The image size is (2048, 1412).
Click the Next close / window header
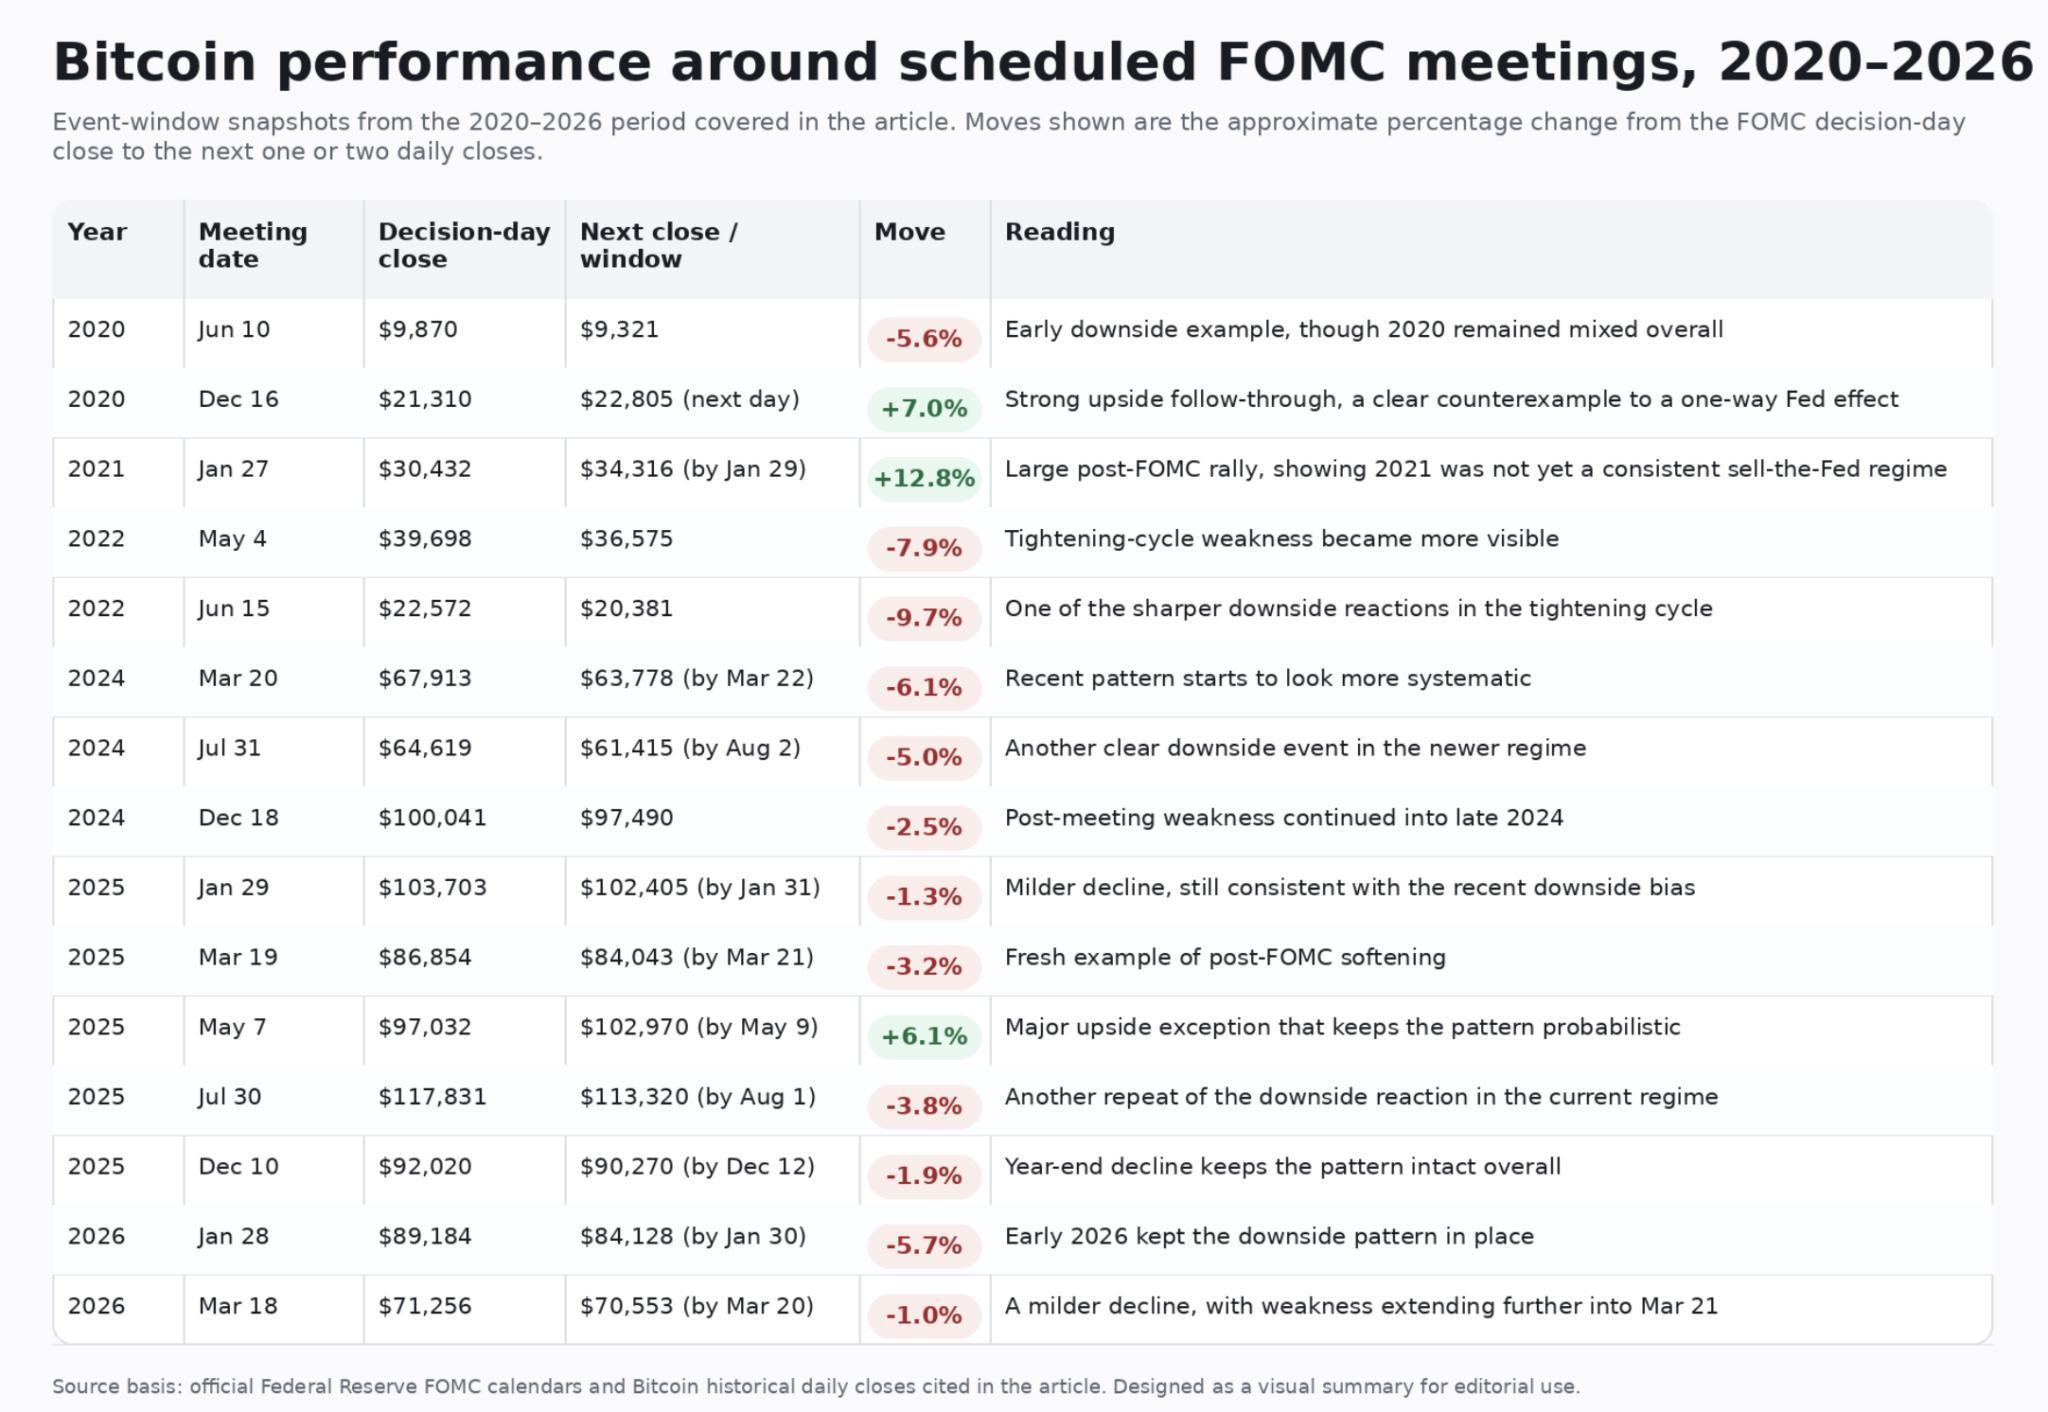click(658, 245)
